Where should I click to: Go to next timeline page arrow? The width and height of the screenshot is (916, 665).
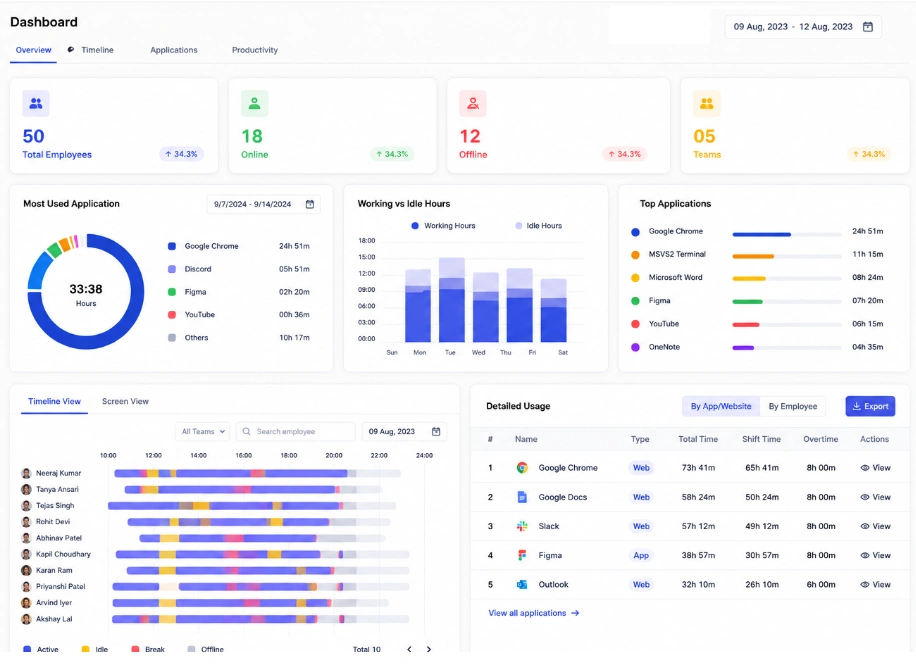[x=429, y=649]
